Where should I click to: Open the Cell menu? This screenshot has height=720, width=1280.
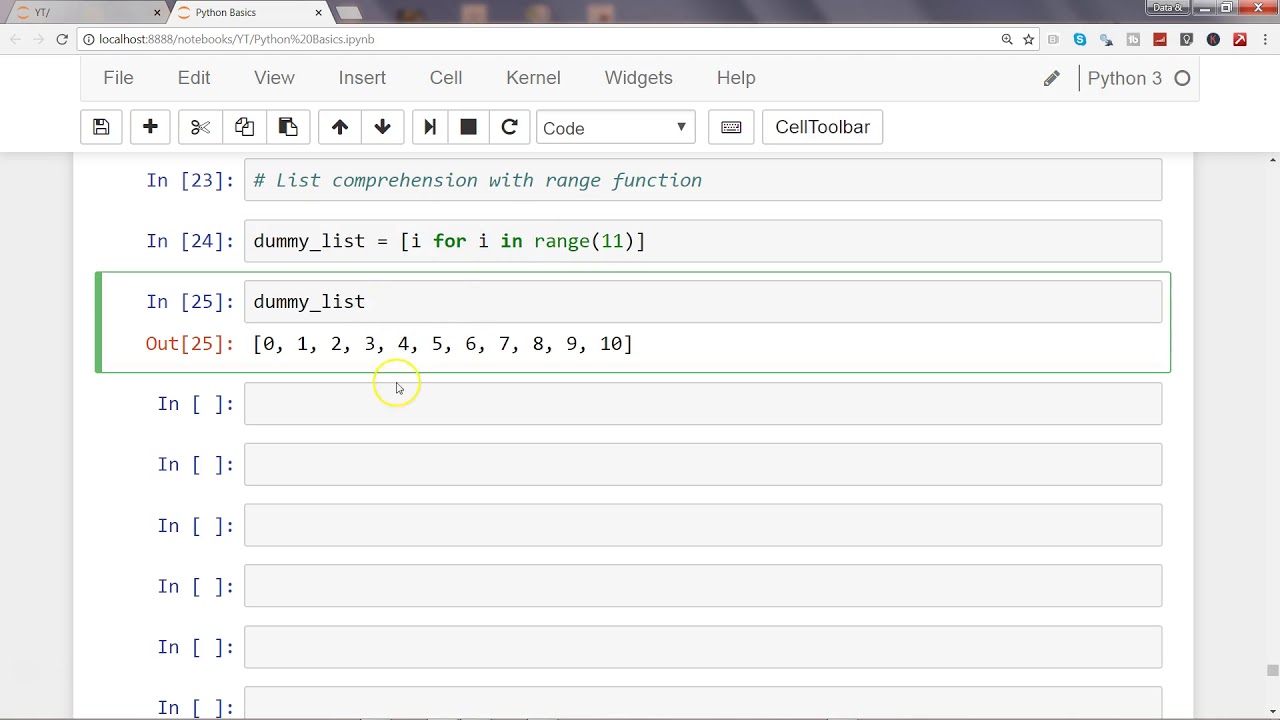[x=446, y=78]
